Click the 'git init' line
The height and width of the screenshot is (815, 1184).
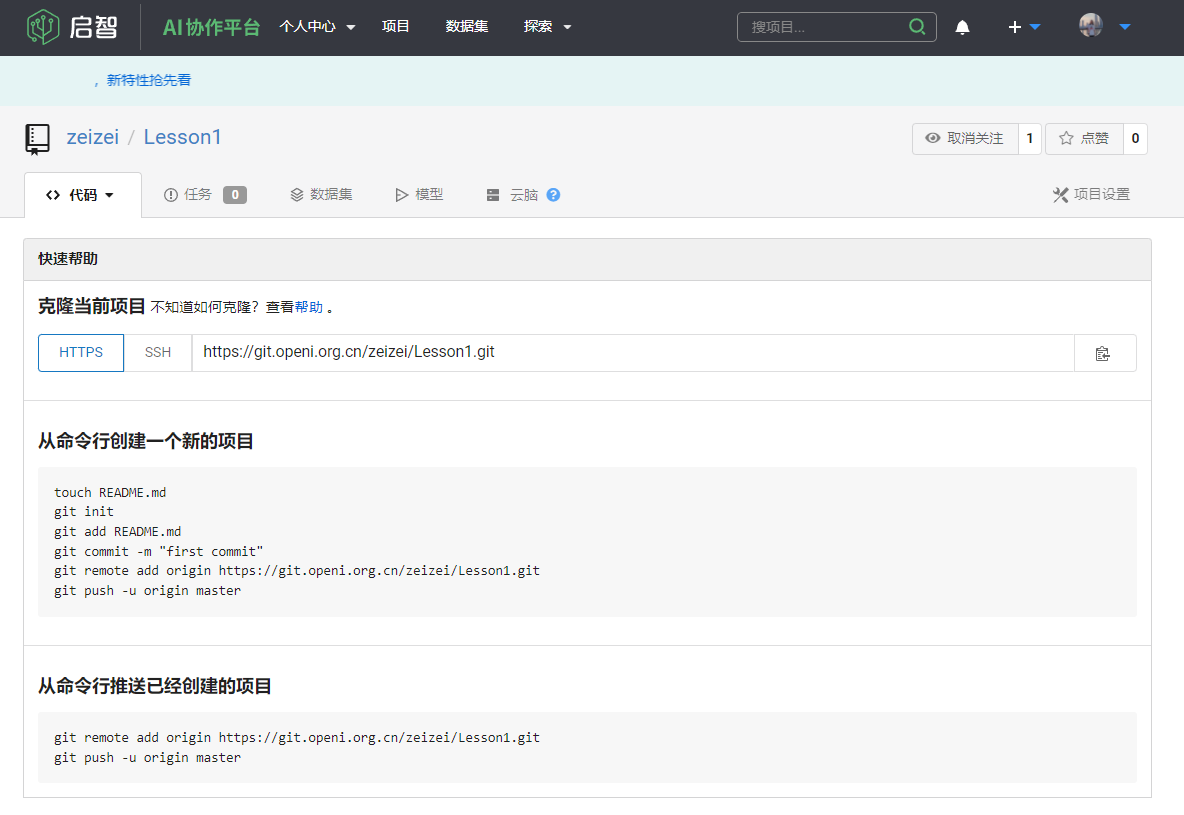point(84,512)
